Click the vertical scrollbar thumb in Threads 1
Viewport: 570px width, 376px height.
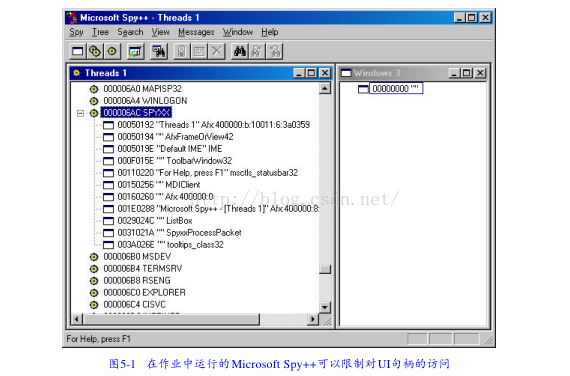(325, 269)
